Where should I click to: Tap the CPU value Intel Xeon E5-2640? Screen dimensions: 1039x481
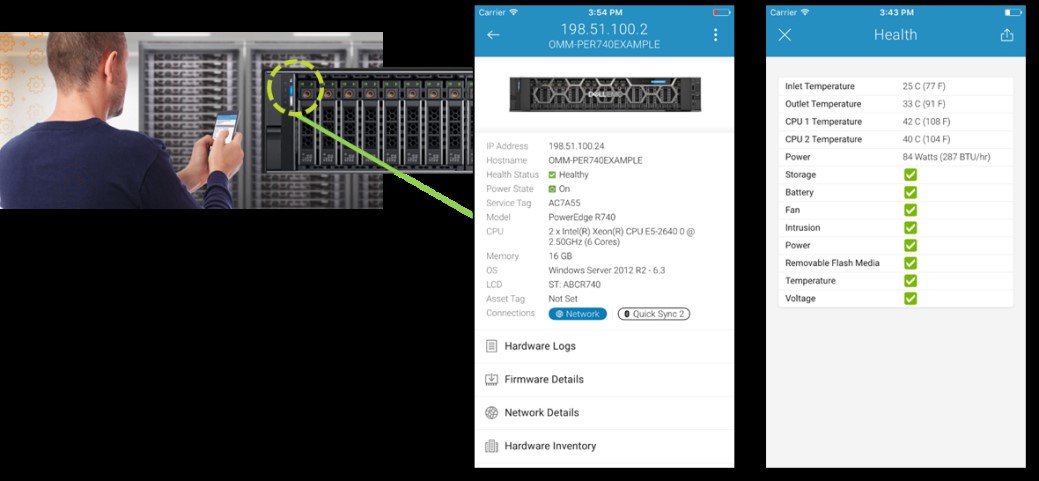[622, 237]
